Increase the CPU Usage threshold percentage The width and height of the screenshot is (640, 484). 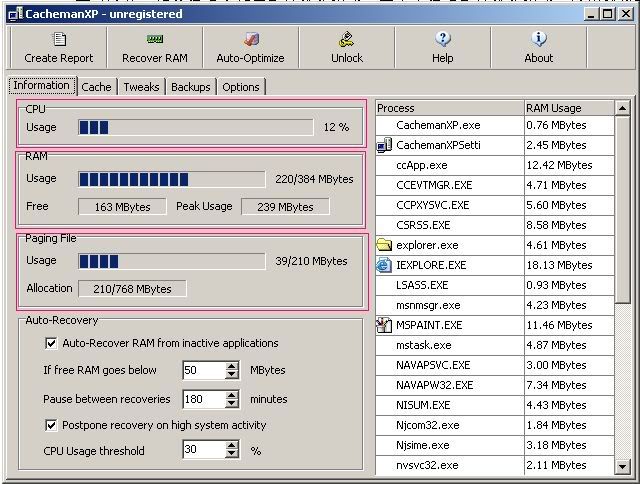click(232, 447)
